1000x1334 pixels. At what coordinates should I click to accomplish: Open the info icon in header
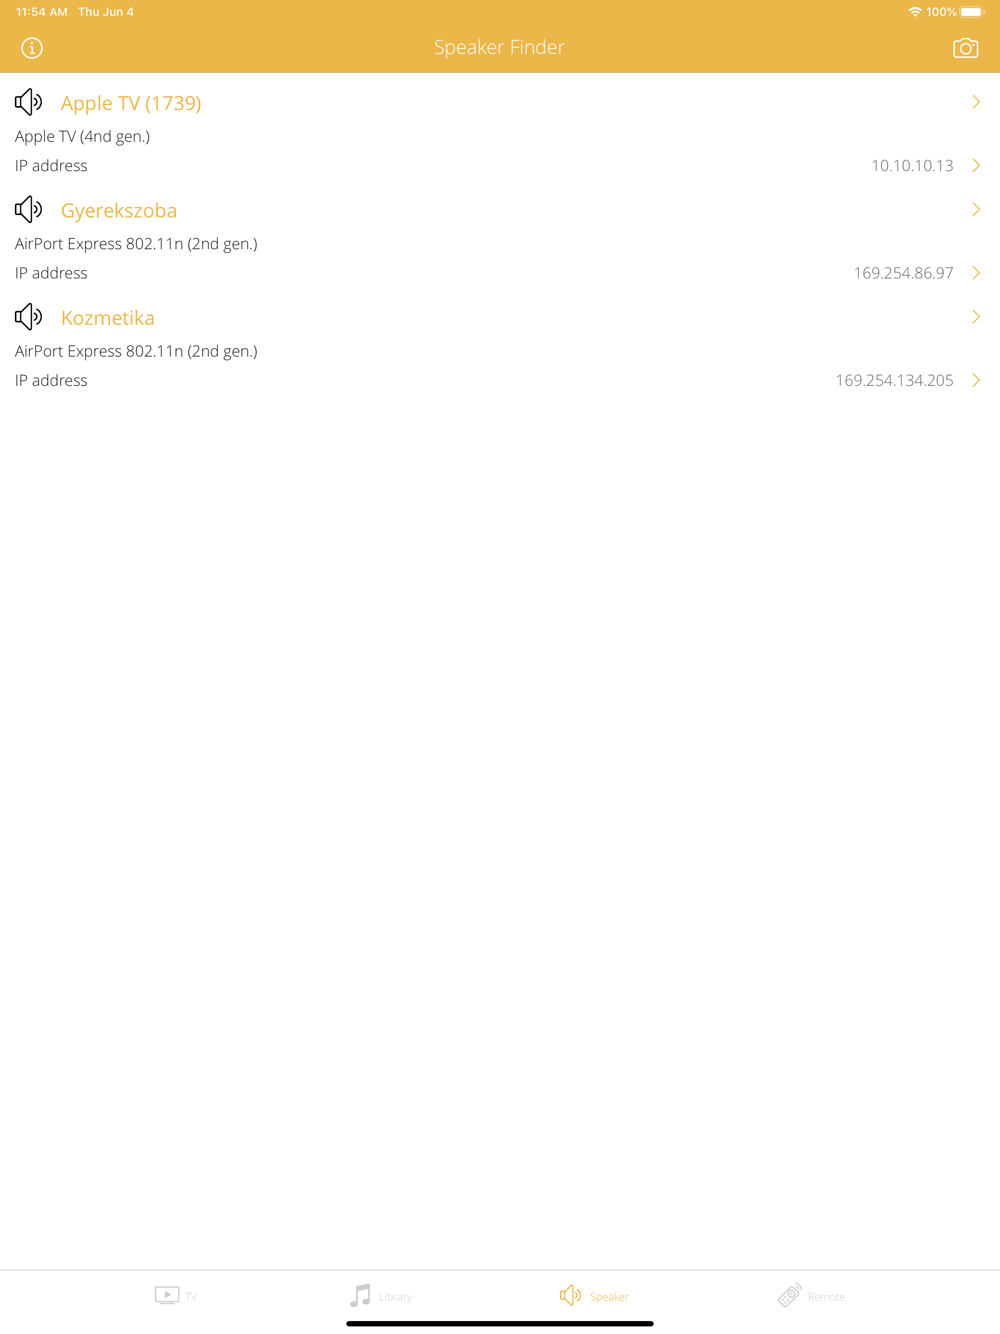point(32,48)
